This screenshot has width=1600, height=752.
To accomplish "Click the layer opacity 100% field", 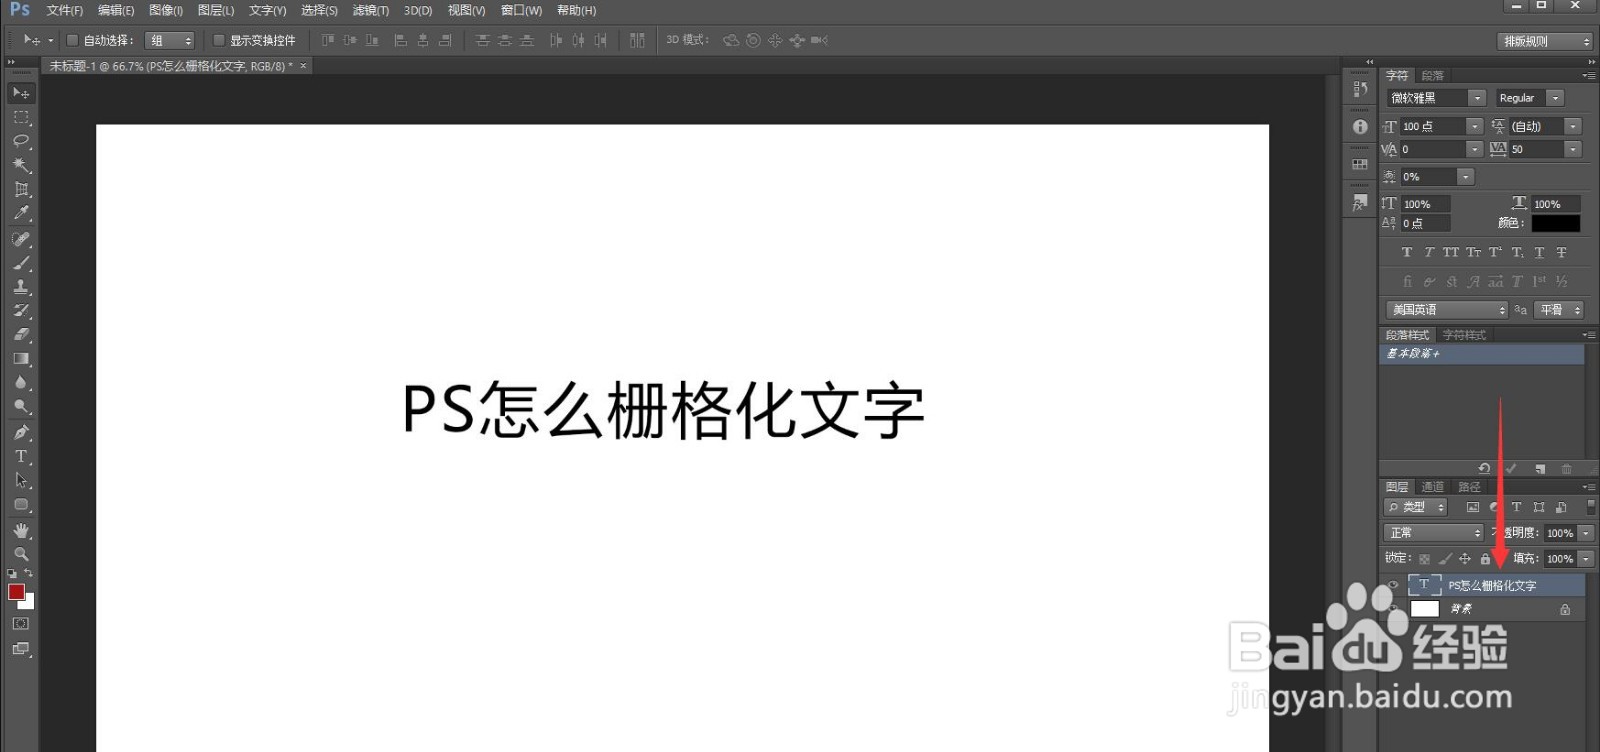I will coord(1560,533).
